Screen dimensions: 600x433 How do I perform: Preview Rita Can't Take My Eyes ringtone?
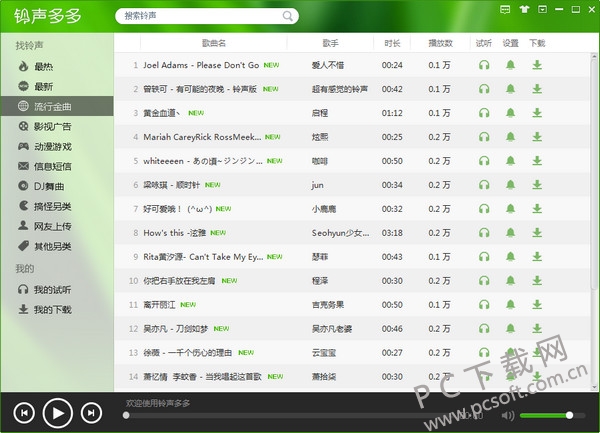[484, 257]
